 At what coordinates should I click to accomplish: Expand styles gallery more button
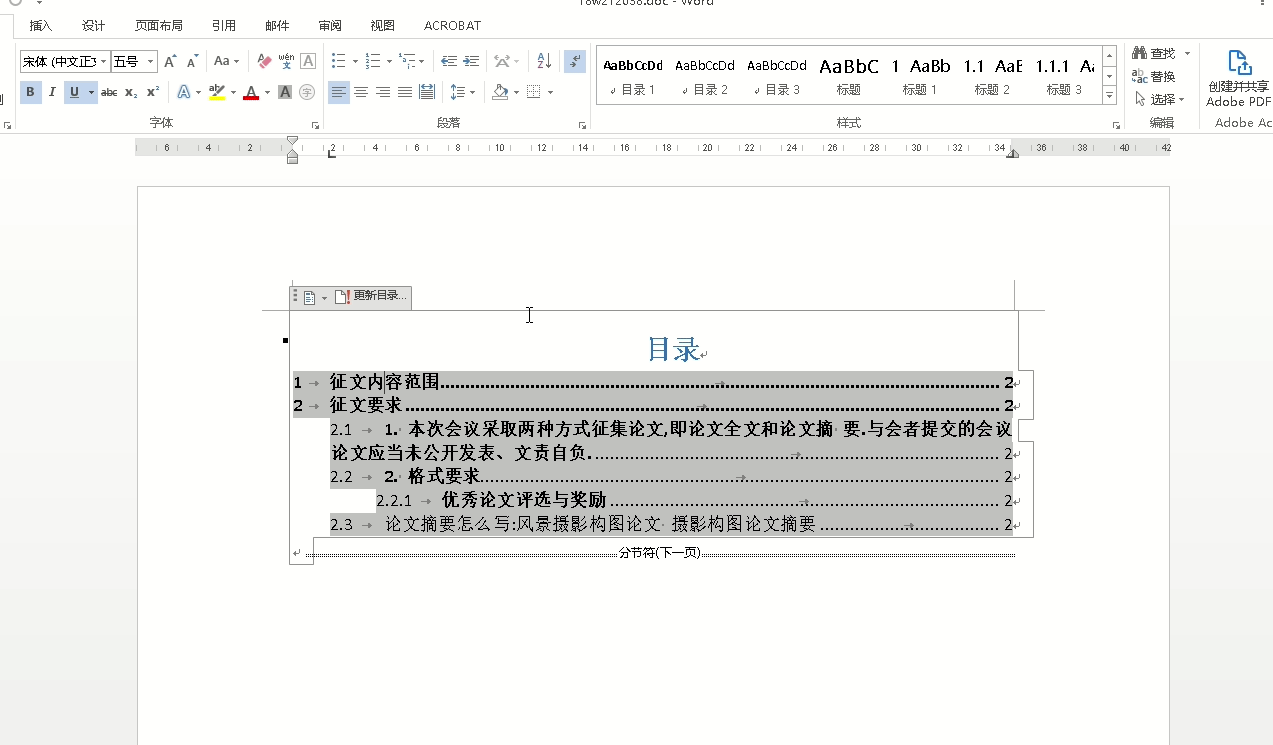tap(1109, 96)
